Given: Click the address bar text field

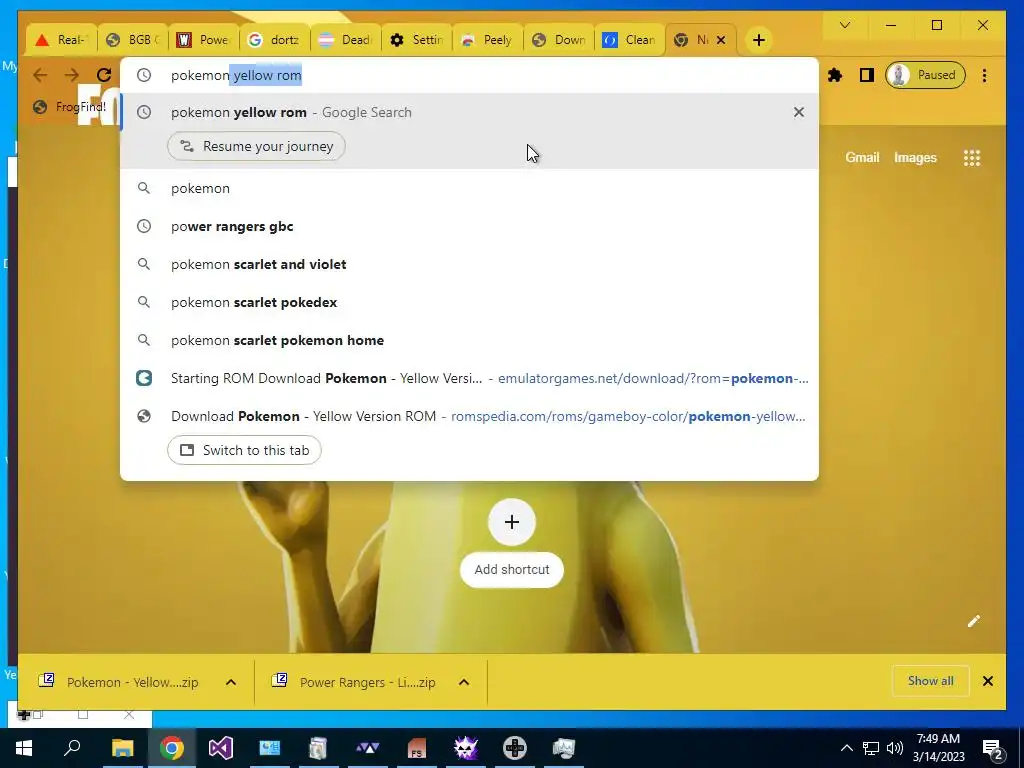Looking at the screenshot, I should tap(469, 75).
